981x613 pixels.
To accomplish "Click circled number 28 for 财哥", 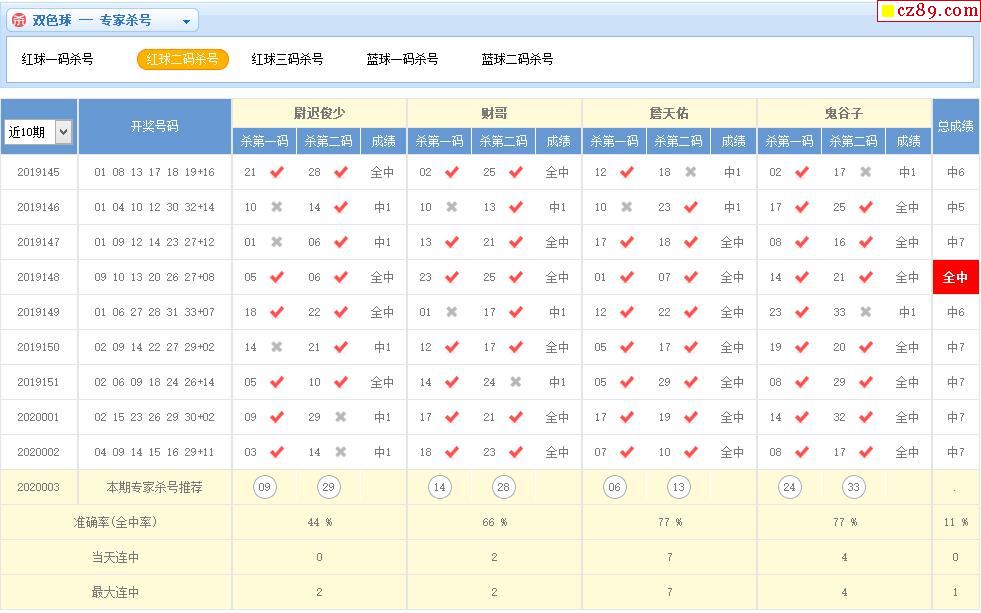I will [504, 487].
